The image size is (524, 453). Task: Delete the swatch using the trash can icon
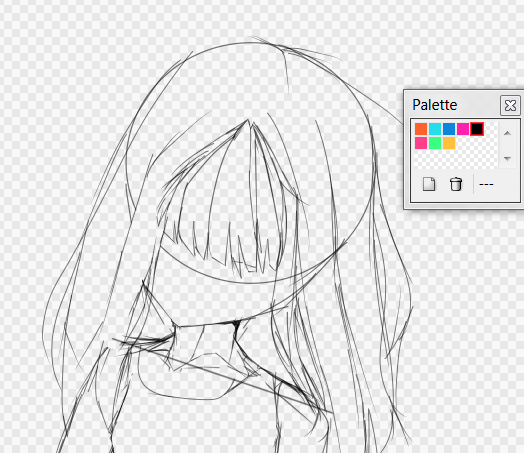(x=456, y=184)
